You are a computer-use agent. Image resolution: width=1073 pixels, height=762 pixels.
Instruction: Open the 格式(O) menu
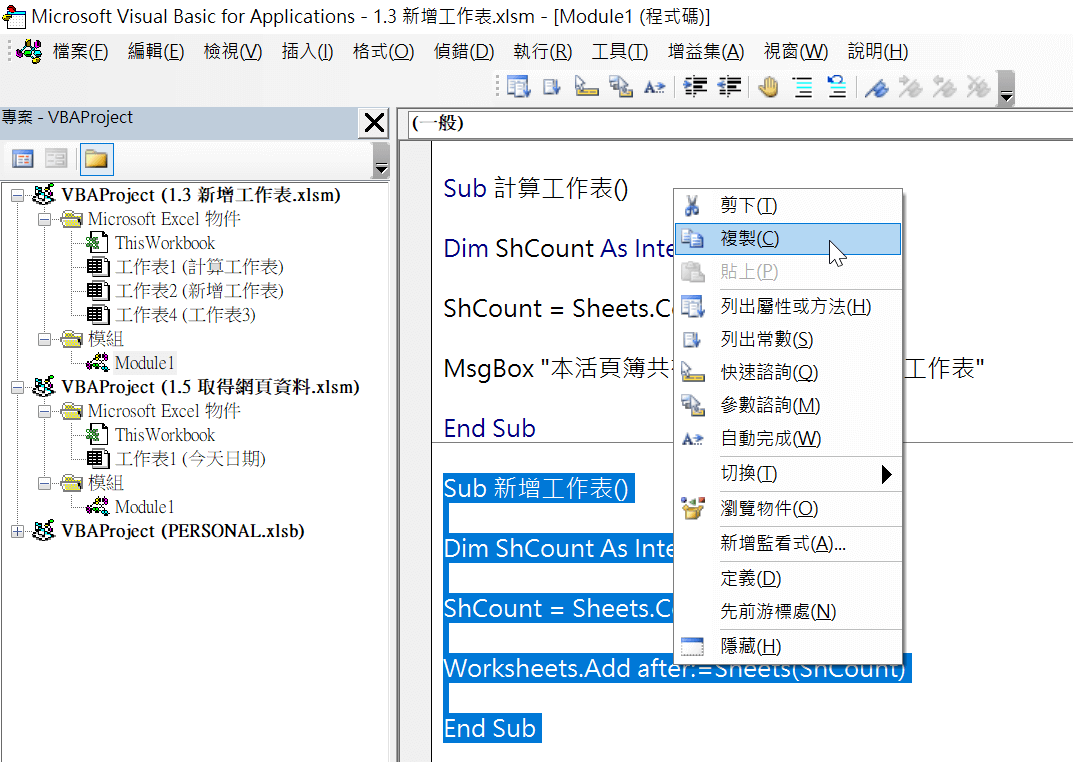coord(383,51)
